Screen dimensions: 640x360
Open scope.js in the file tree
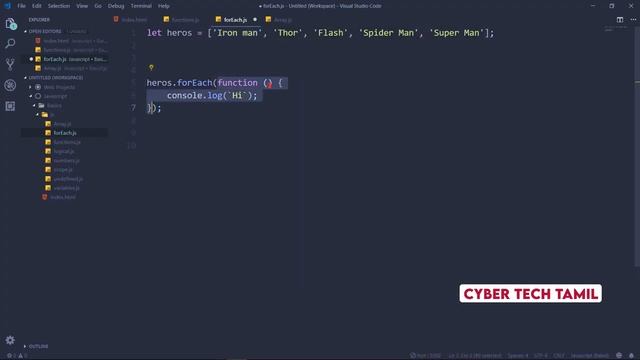[x=63, y=169]
